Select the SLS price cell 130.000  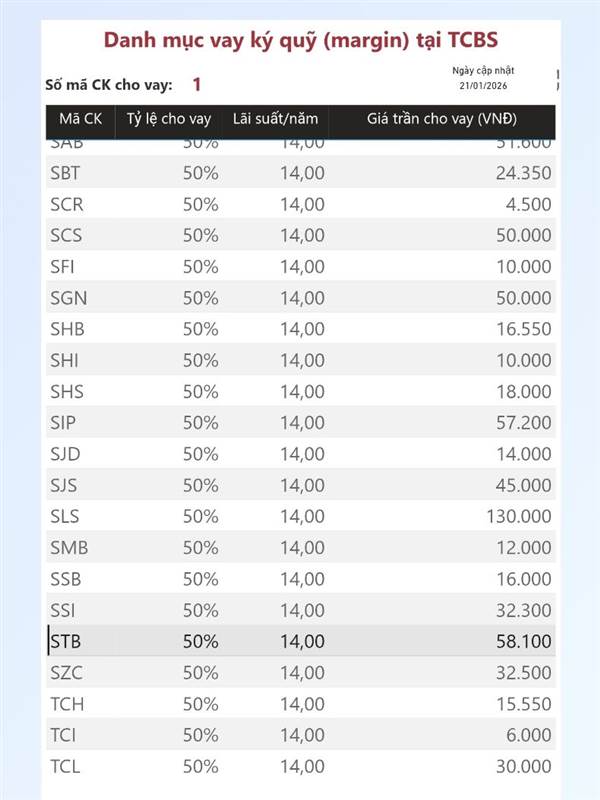click(x=518, y=517)
